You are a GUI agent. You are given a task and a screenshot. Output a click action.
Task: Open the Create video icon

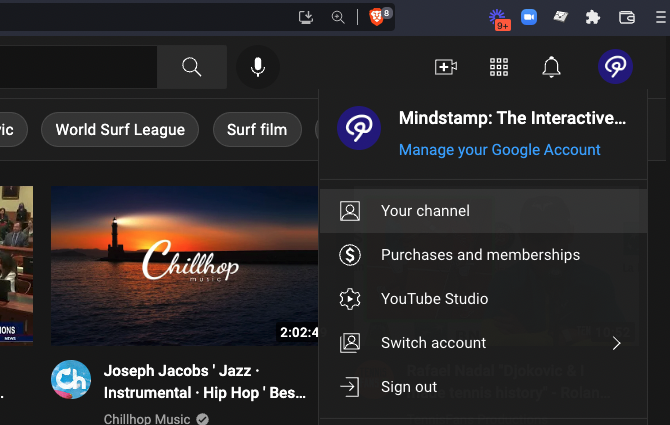pos(446,67)
